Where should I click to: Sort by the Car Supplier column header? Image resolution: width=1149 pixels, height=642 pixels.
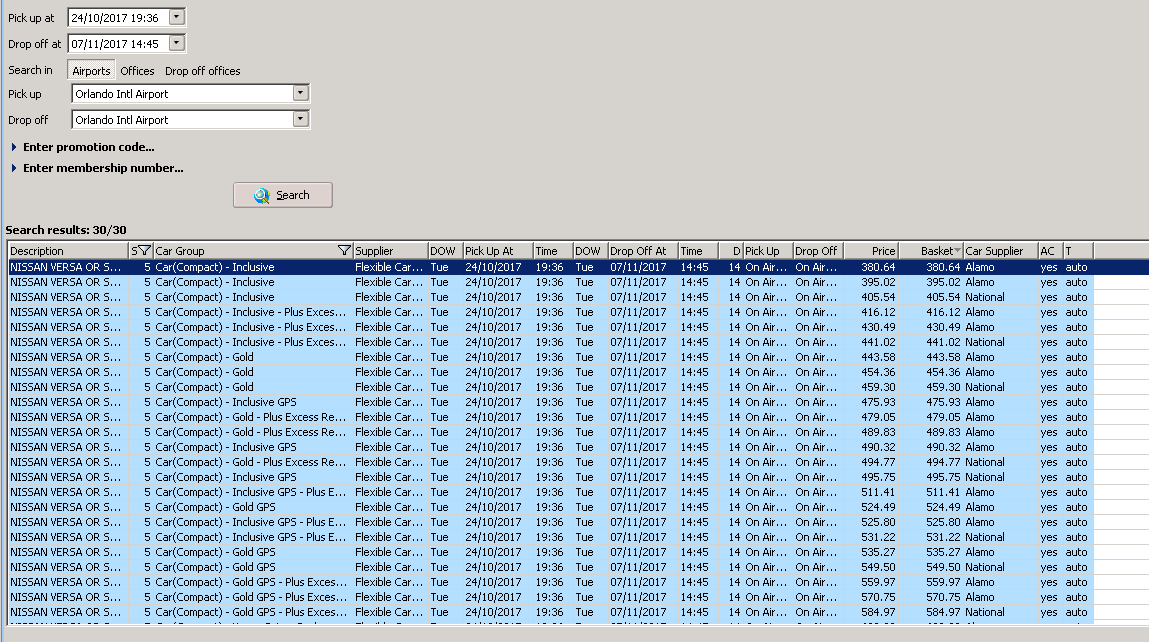click(1000, 251)
